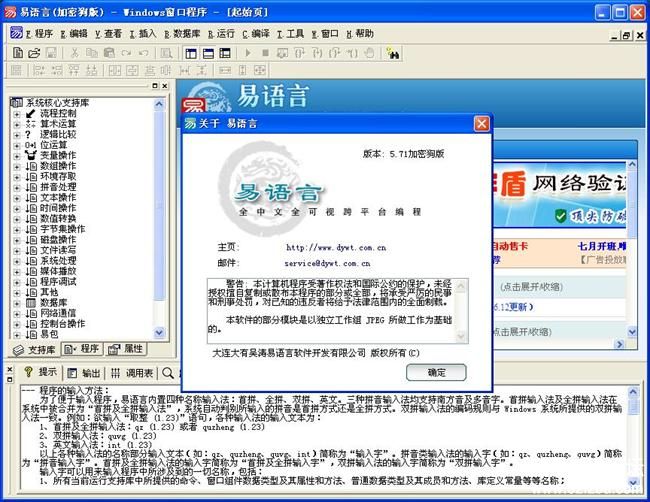The image size is (650, 502).
Task: Open the 易语言 application menu icon
Action: click(x=16, y=33)
